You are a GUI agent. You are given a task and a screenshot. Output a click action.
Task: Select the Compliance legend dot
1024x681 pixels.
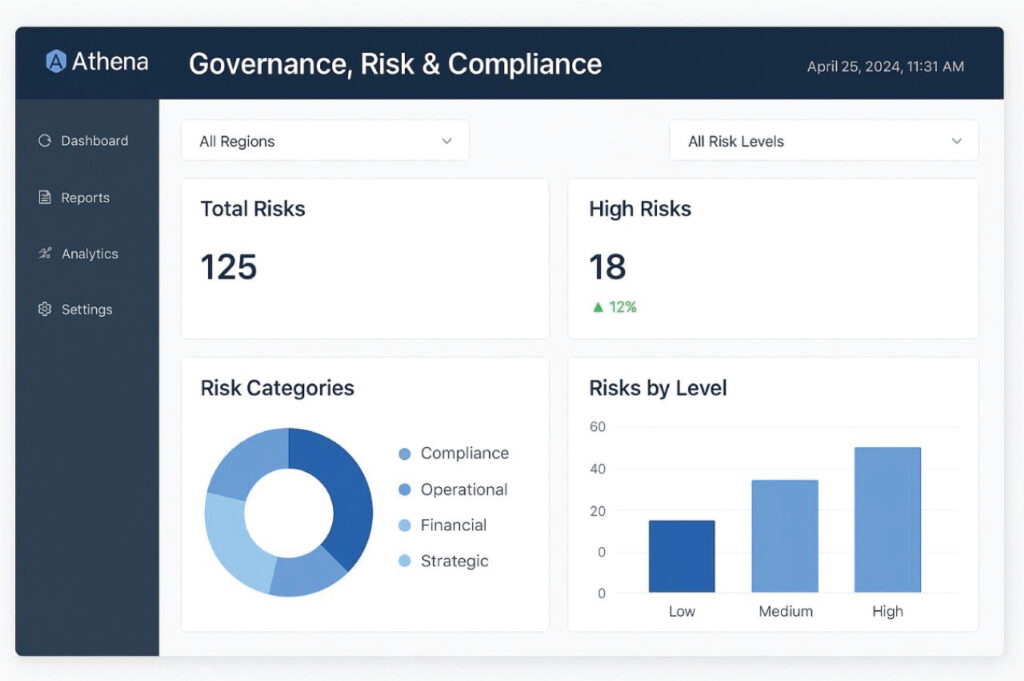(x=405, y=454)
